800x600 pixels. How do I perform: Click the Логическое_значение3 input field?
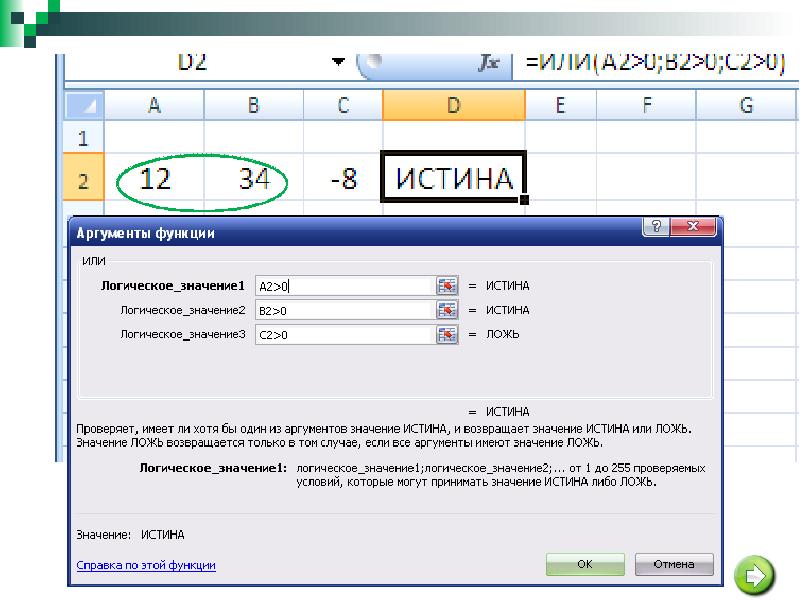(x=343, y=334)
